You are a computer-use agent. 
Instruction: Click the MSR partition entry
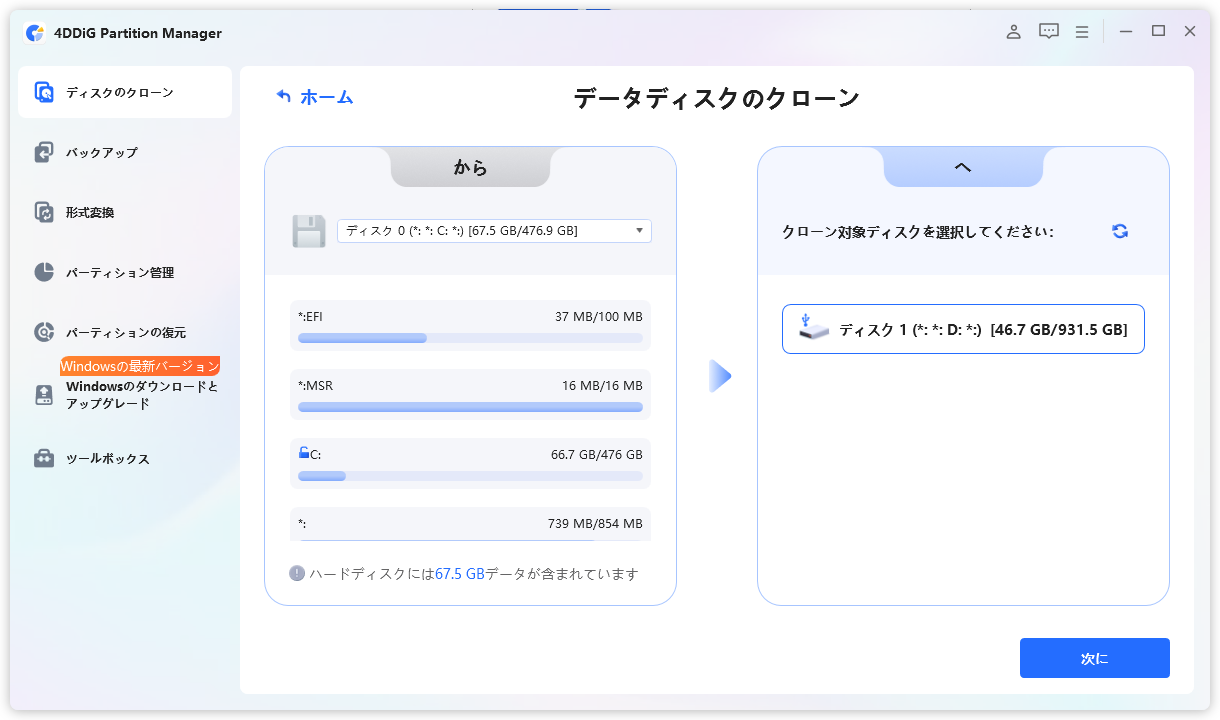[470, 394]
